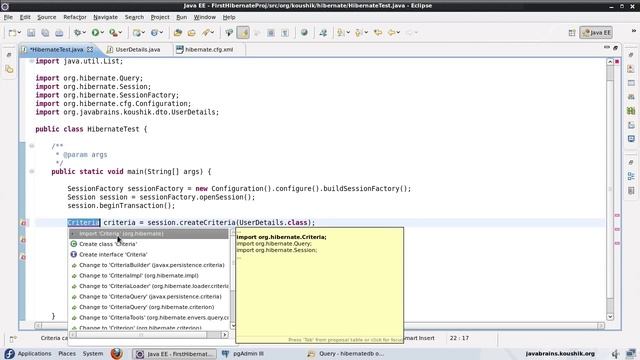Open the Run configurations dropdown arrow

pyautogui.click(x=102, y=33)
